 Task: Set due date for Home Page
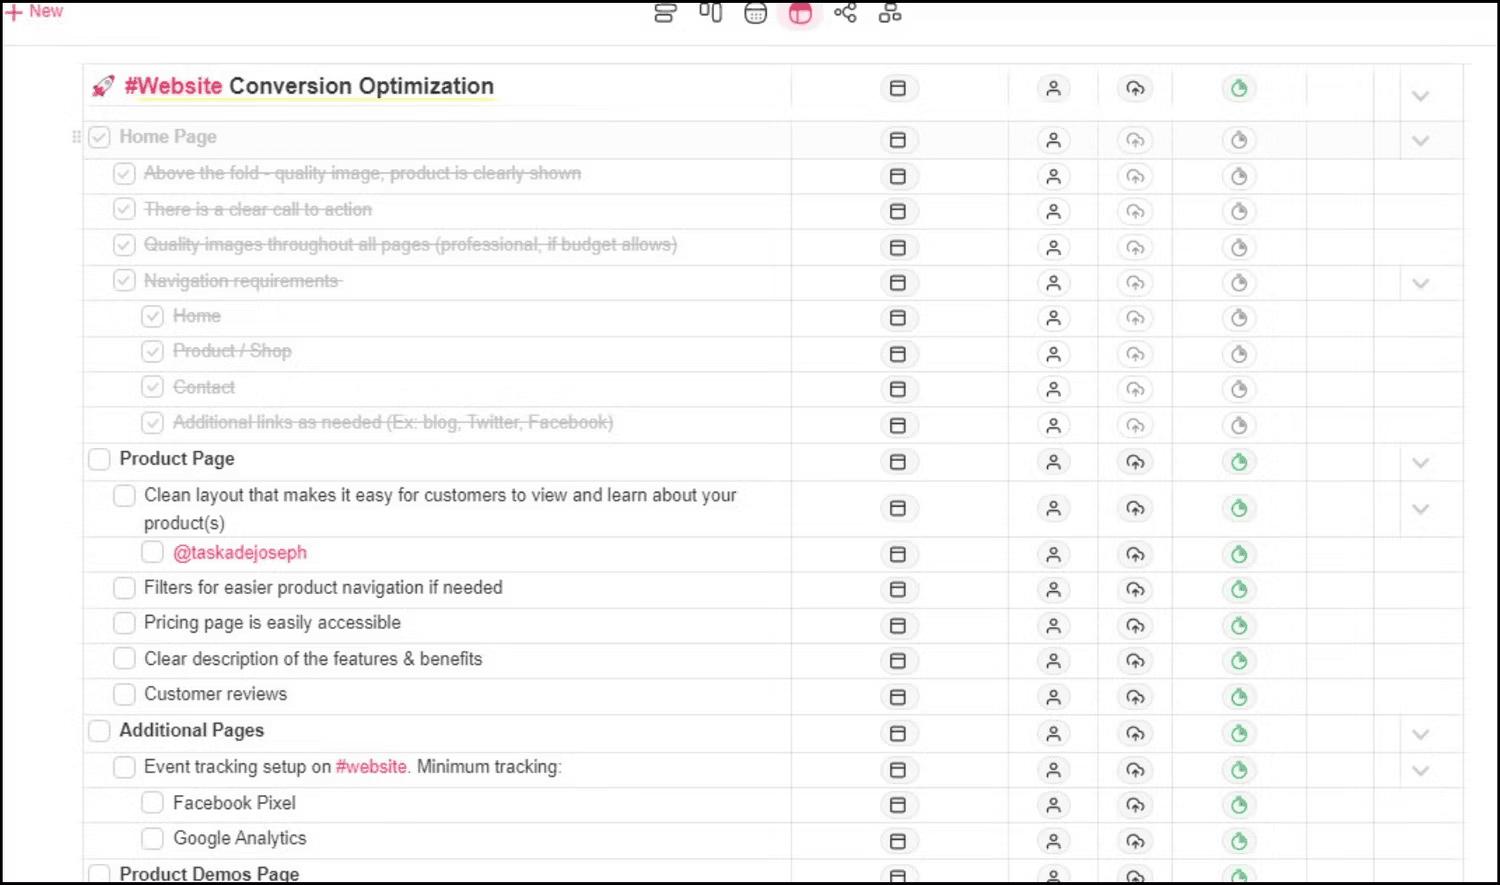coord(898,140)
